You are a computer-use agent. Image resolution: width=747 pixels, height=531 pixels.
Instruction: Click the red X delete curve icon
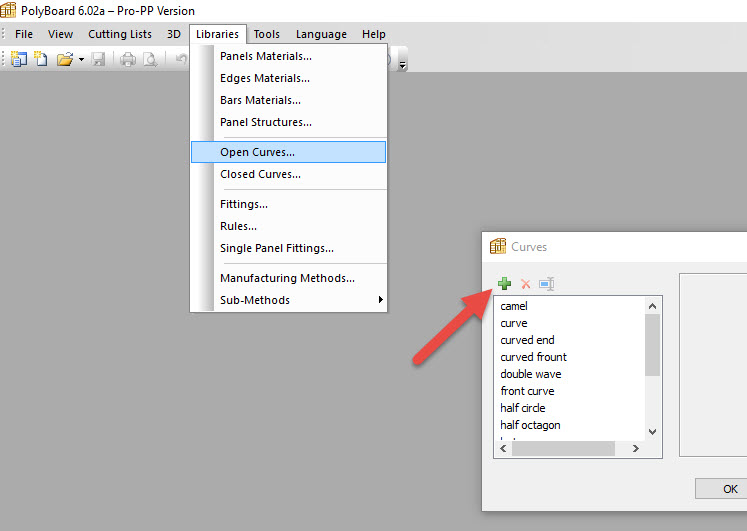[x=525, y=284]
